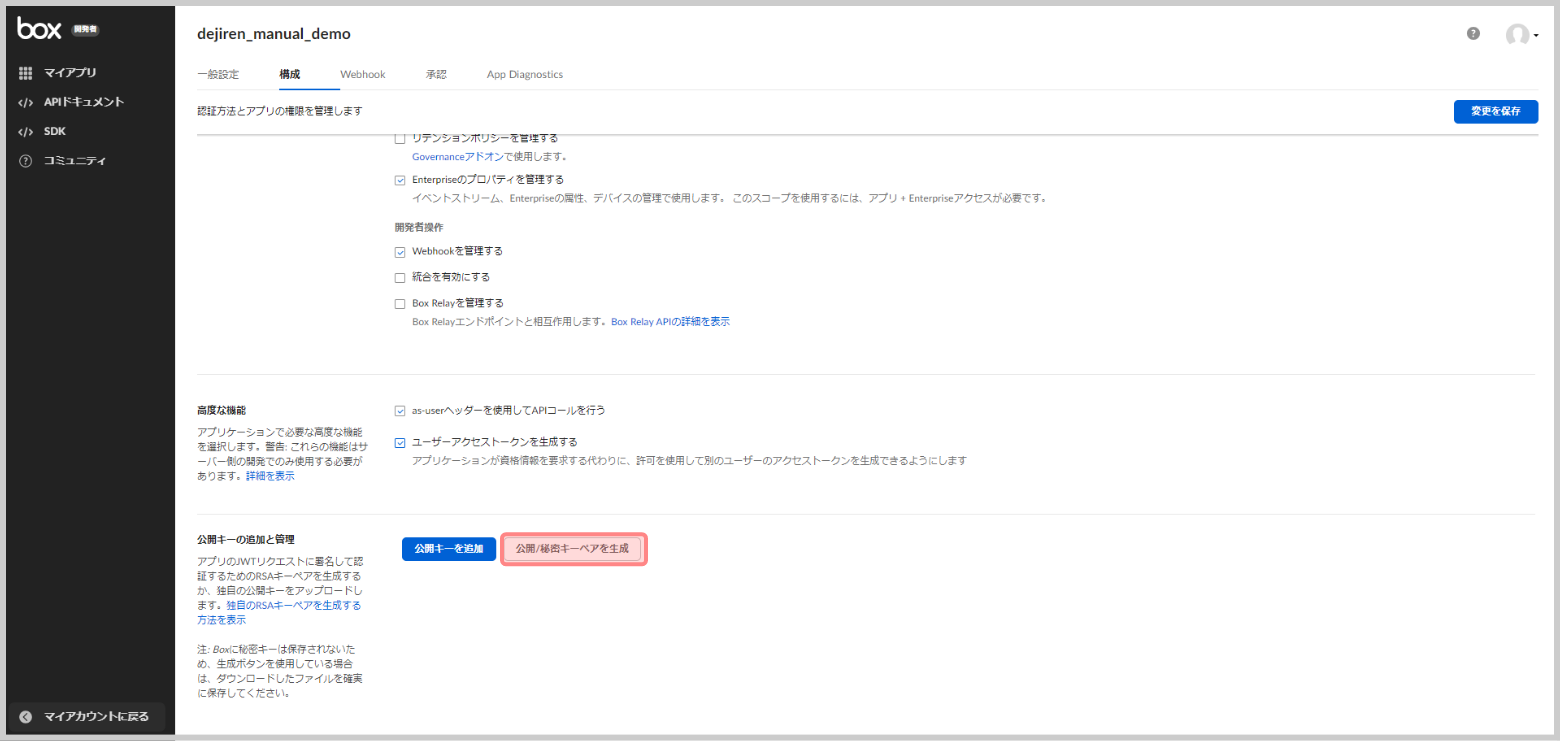Click the 開発者操作 section heading
This screenshot has width=1560, height=741.
[x=419, y=227]
